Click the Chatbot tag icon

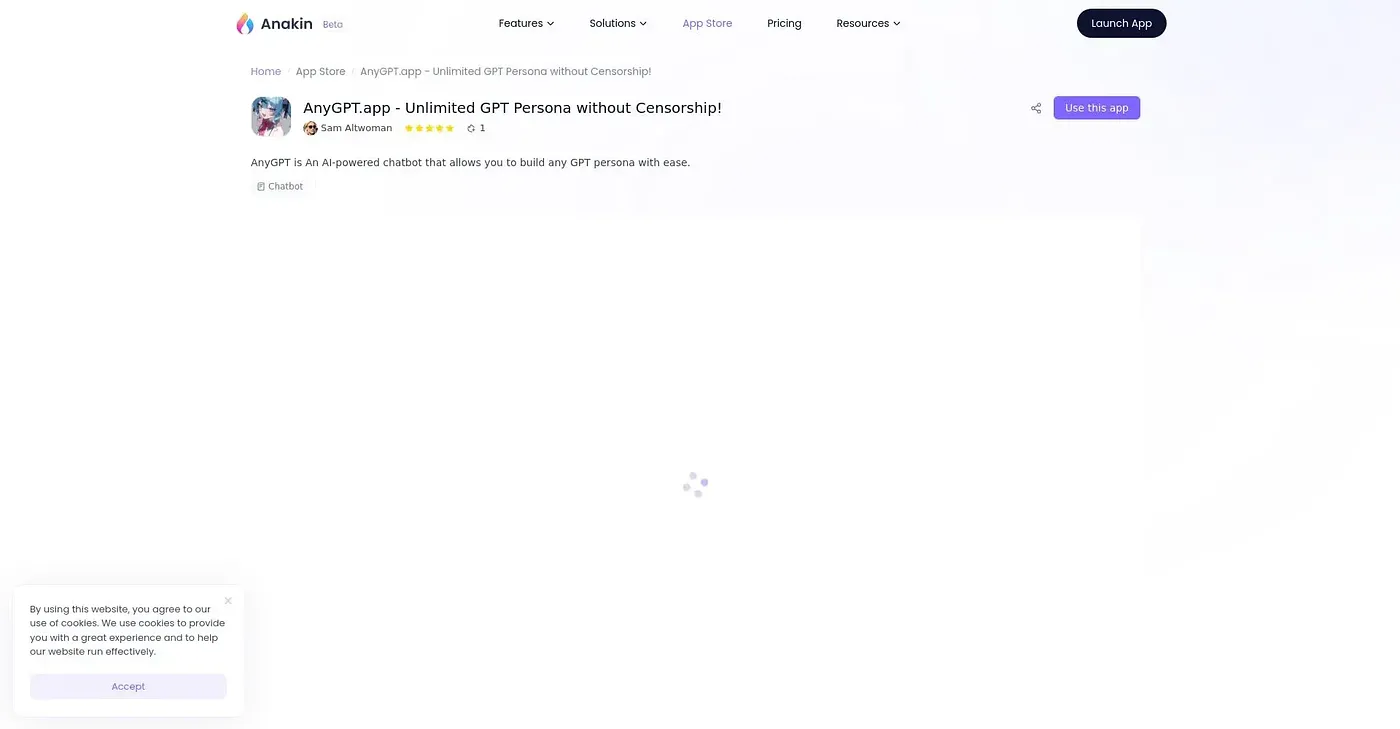[x=261, y=187]
